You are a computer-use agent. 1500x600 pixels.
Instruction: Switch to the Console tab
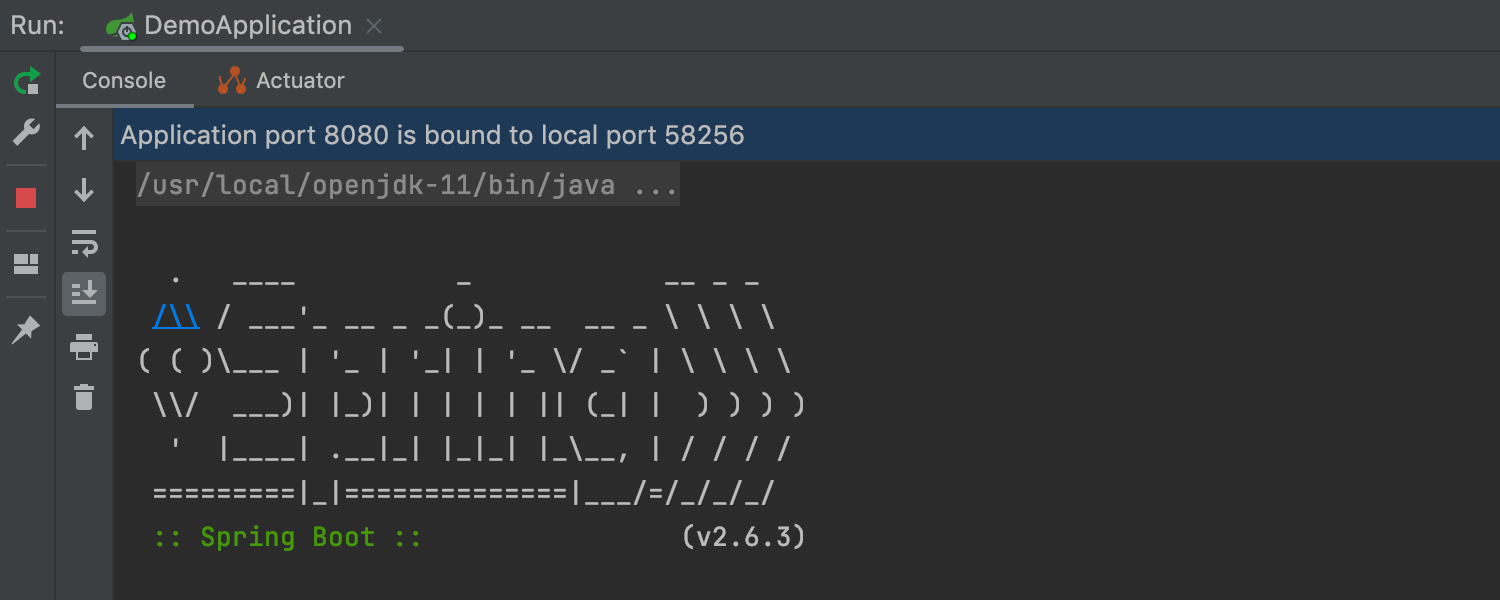tap(124, 81)
